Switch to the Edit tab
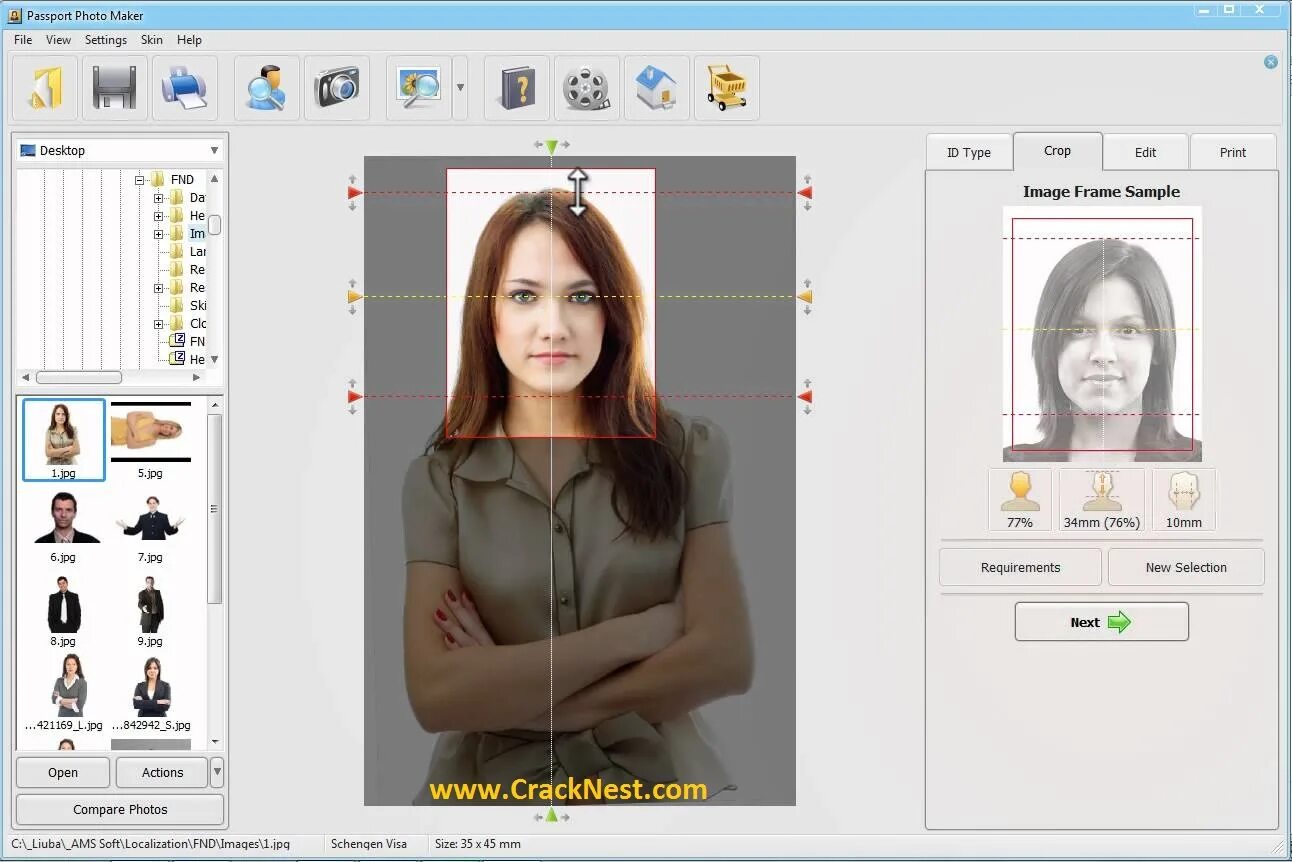 pyautogui.click(x=1146, y=153)
